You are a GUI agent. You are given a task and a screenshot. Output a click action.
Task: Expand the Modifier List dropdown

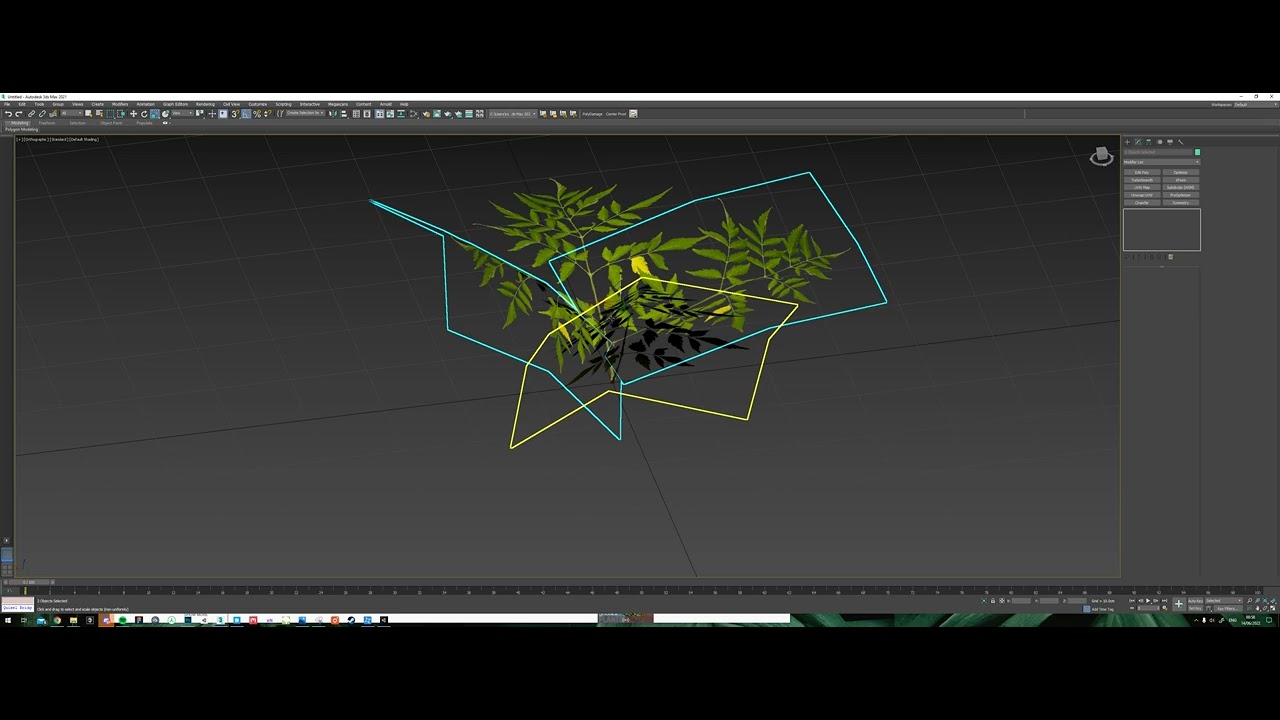coord(1162,162)
